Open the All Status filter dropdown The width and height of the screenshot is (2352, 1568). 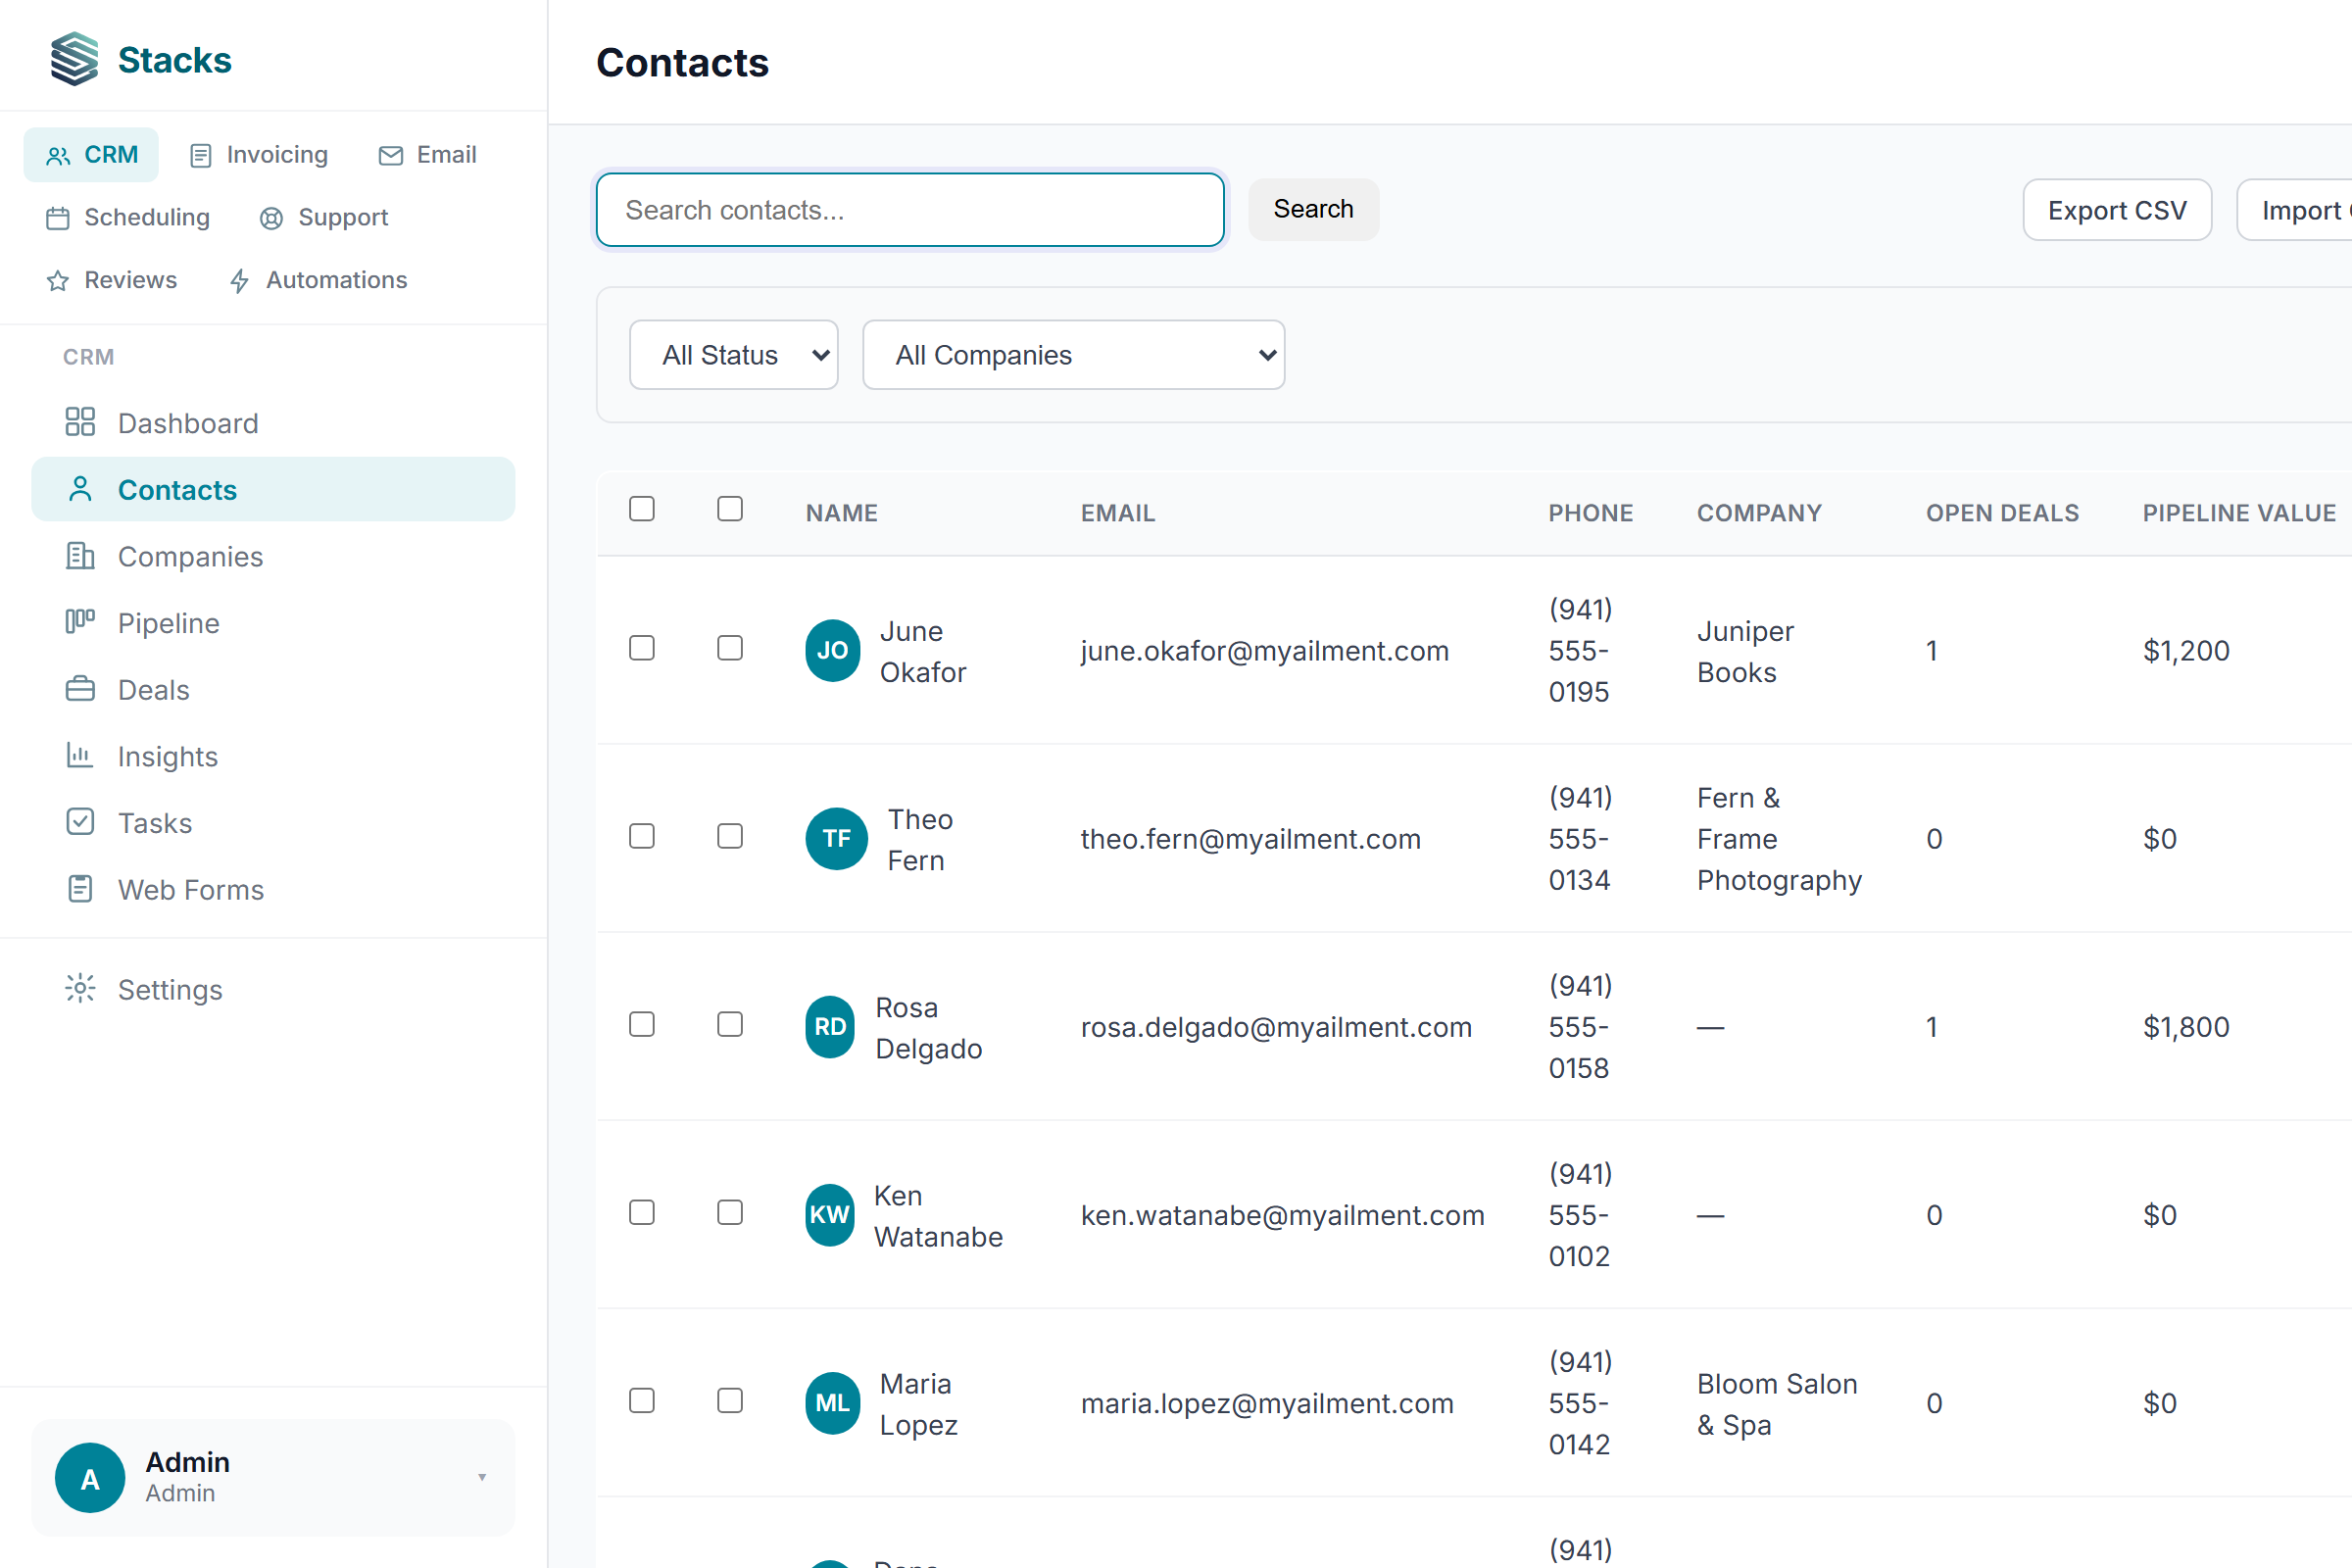pos(734,355)
